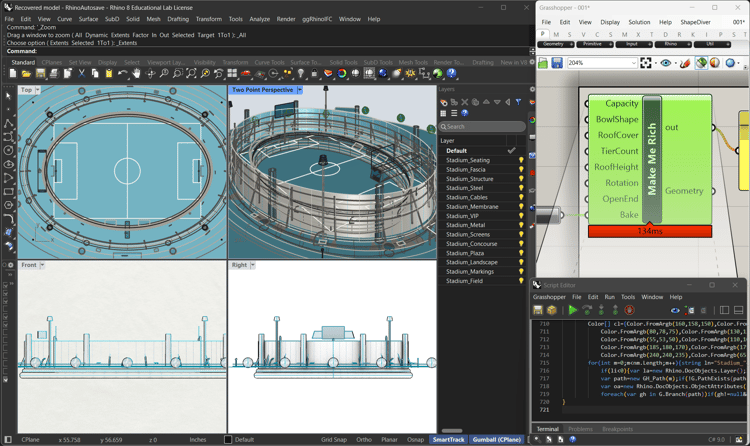750x446 pixels.
Task: Toggle visibility bulb for Stadium_Seating layer
Action: click(521, 160)
